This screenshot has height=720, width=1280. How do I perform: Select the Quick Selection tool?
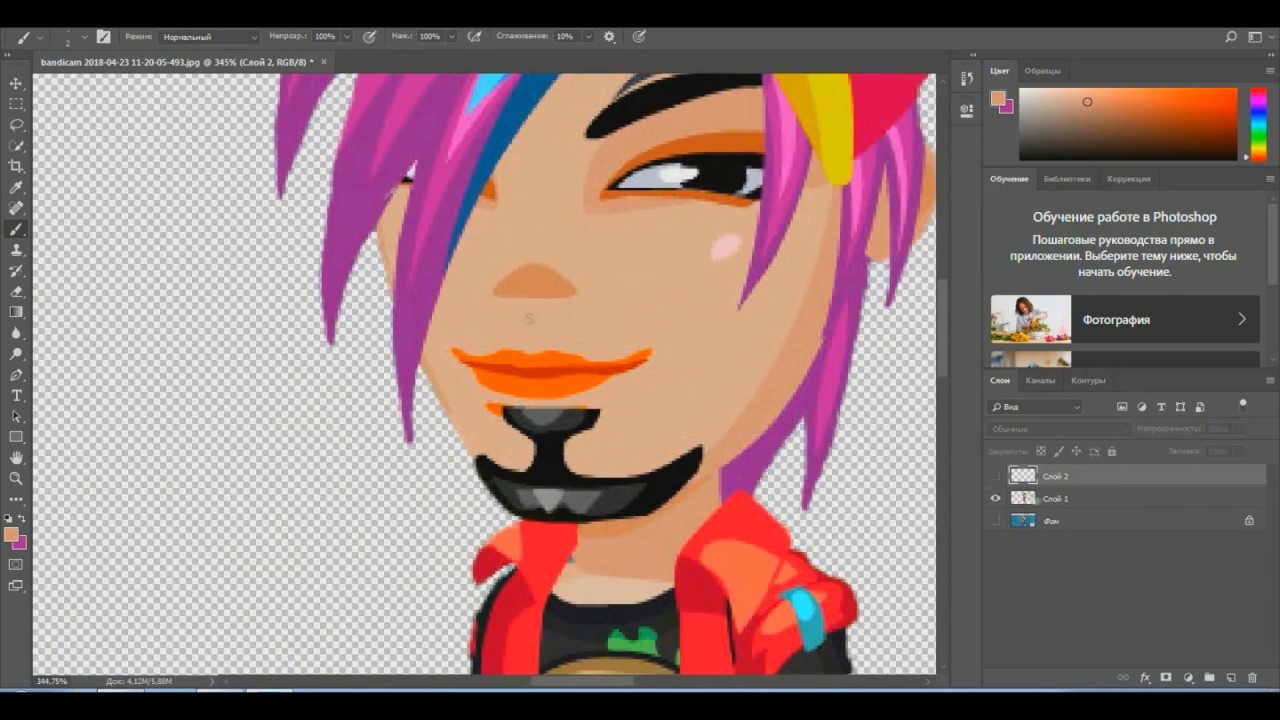coord(16,146)
